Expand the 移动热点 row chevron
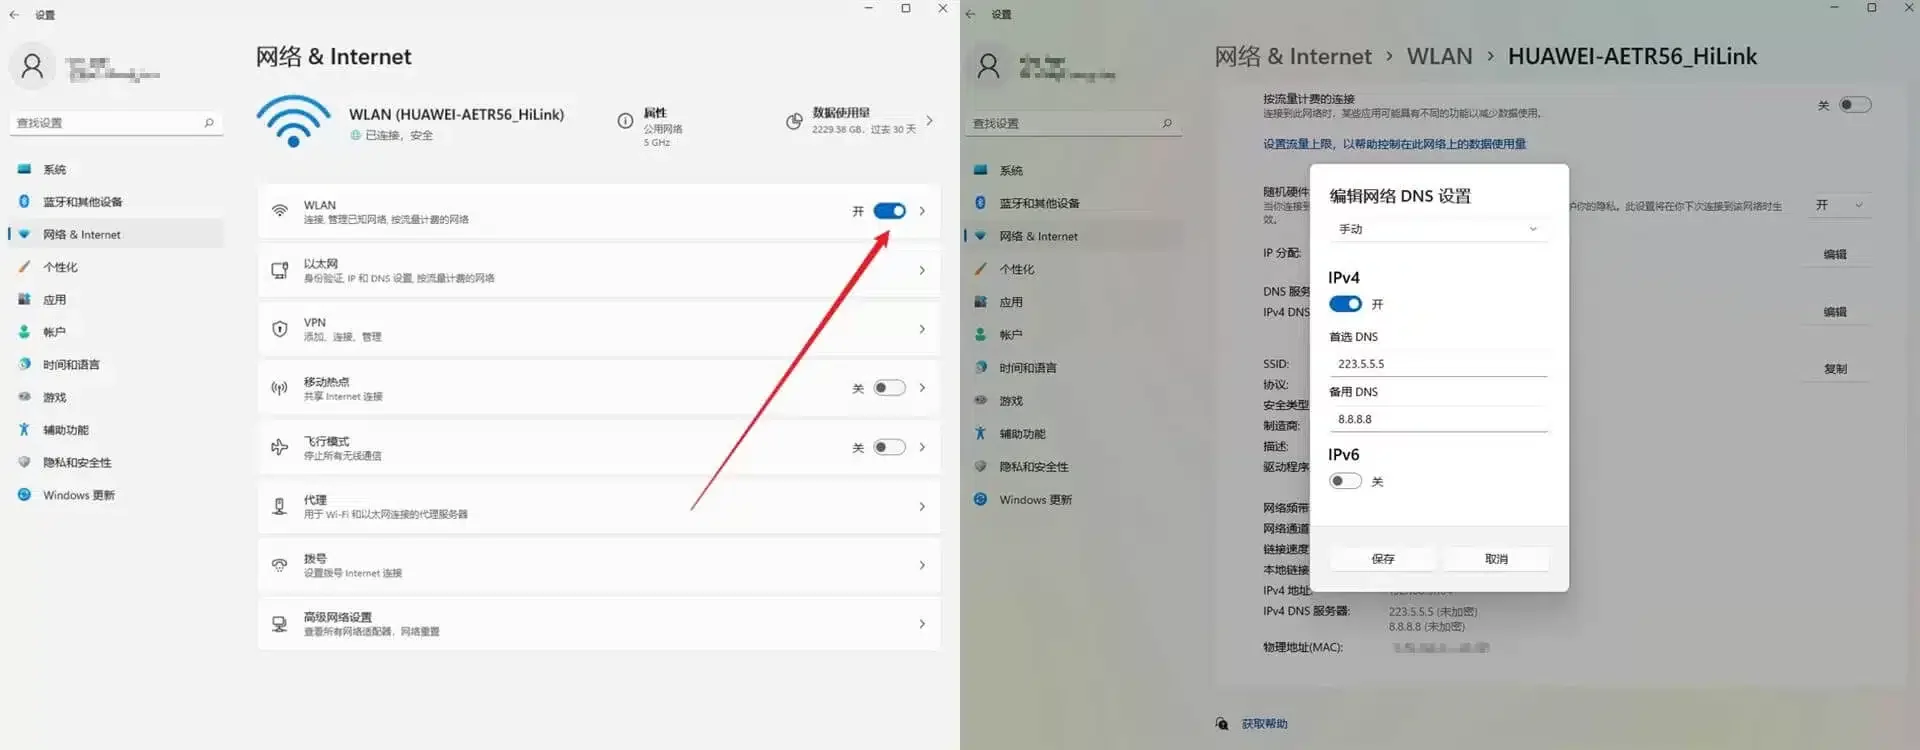Viewport: 1920px width, 750px height. pos(922,388)
